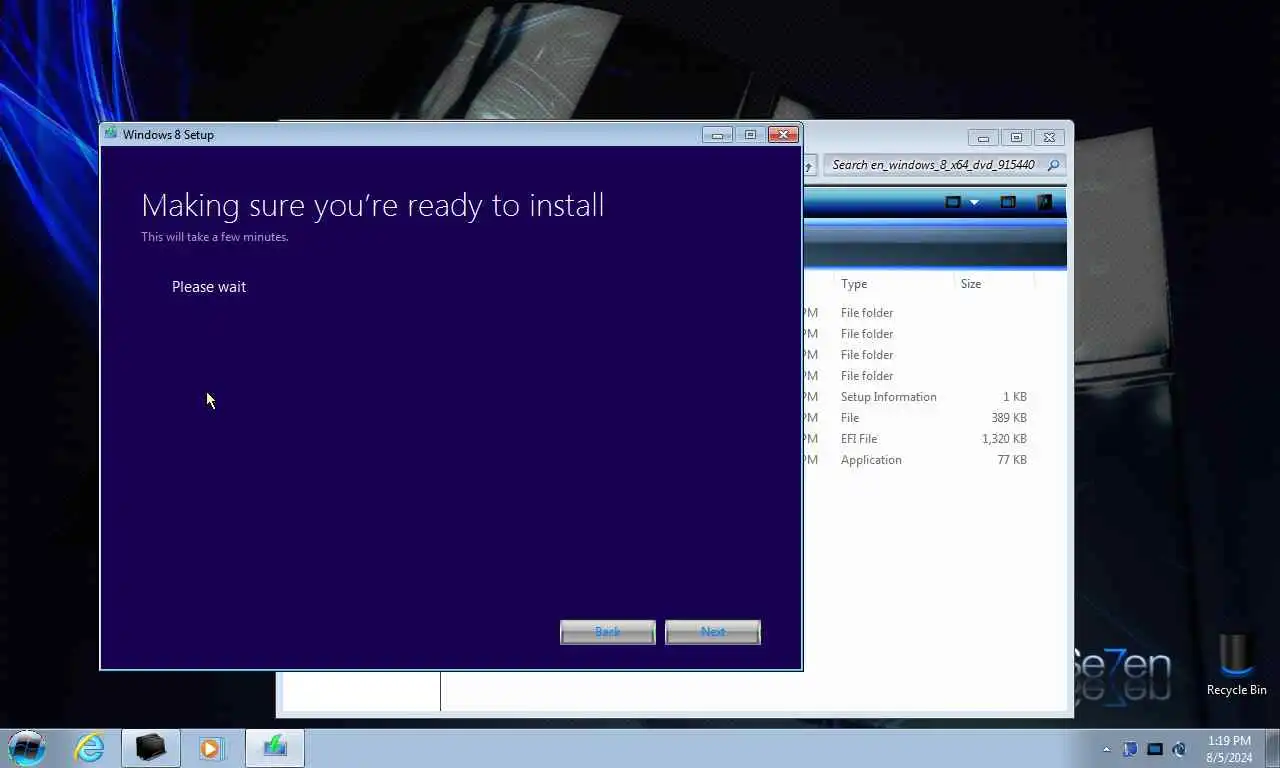This screenshot has height=768, width=1280.
Task: Click the Action Center flag tray icon
Action: pos(1130,749)
